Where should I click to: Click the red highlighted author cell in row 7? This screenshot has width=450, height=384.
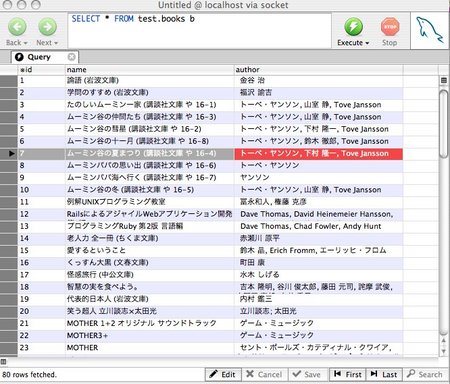click(319, 153)
